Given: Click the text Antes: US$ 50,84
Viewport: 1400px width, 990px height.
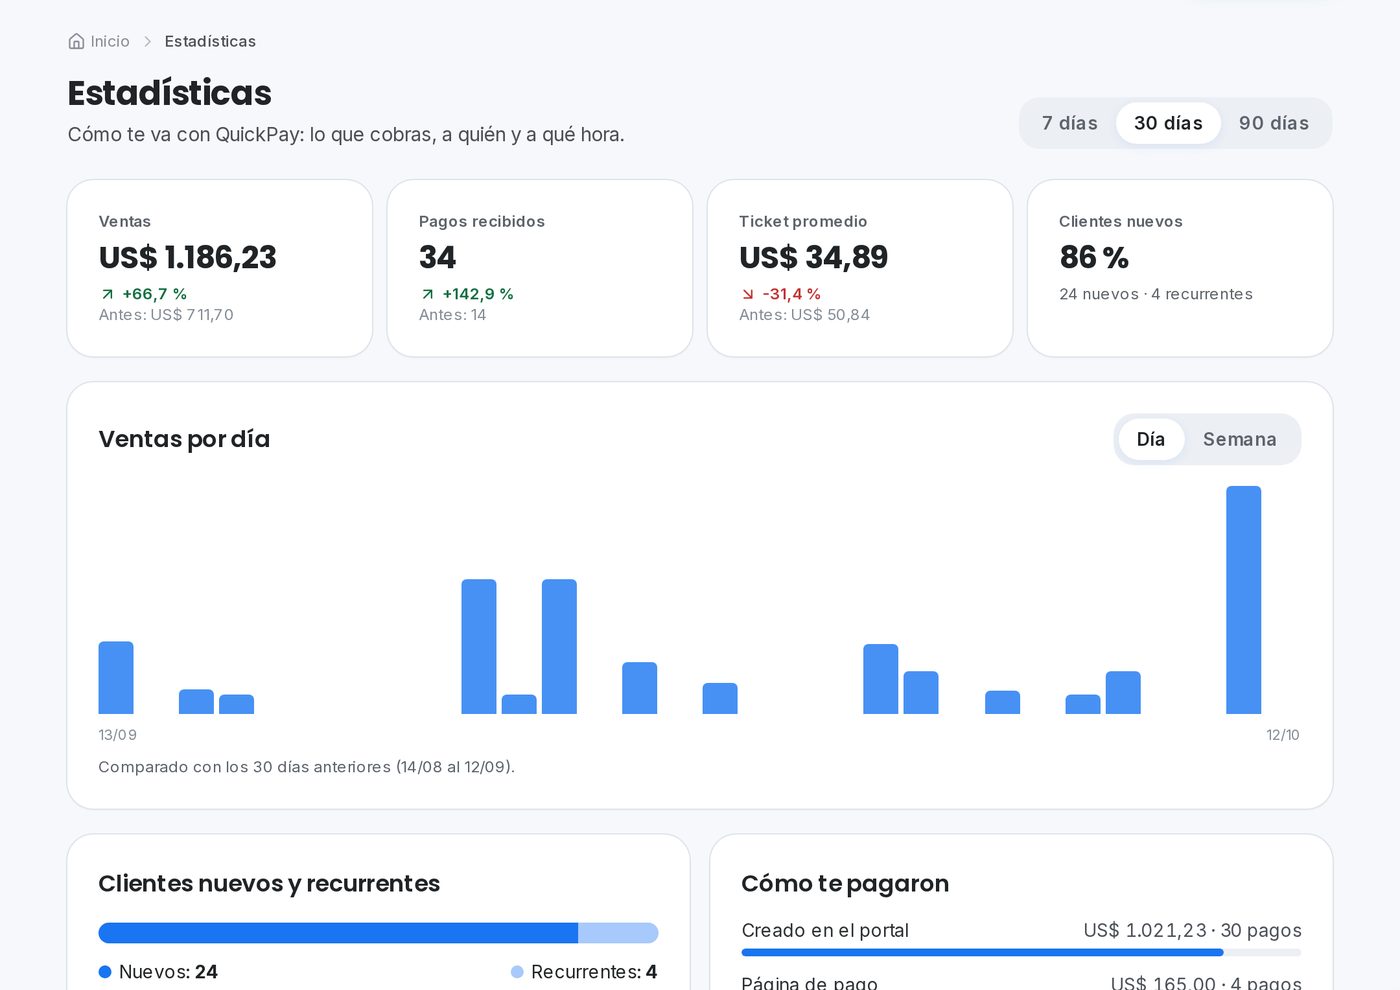Looking at the screenshot, I should coord(805,315).
